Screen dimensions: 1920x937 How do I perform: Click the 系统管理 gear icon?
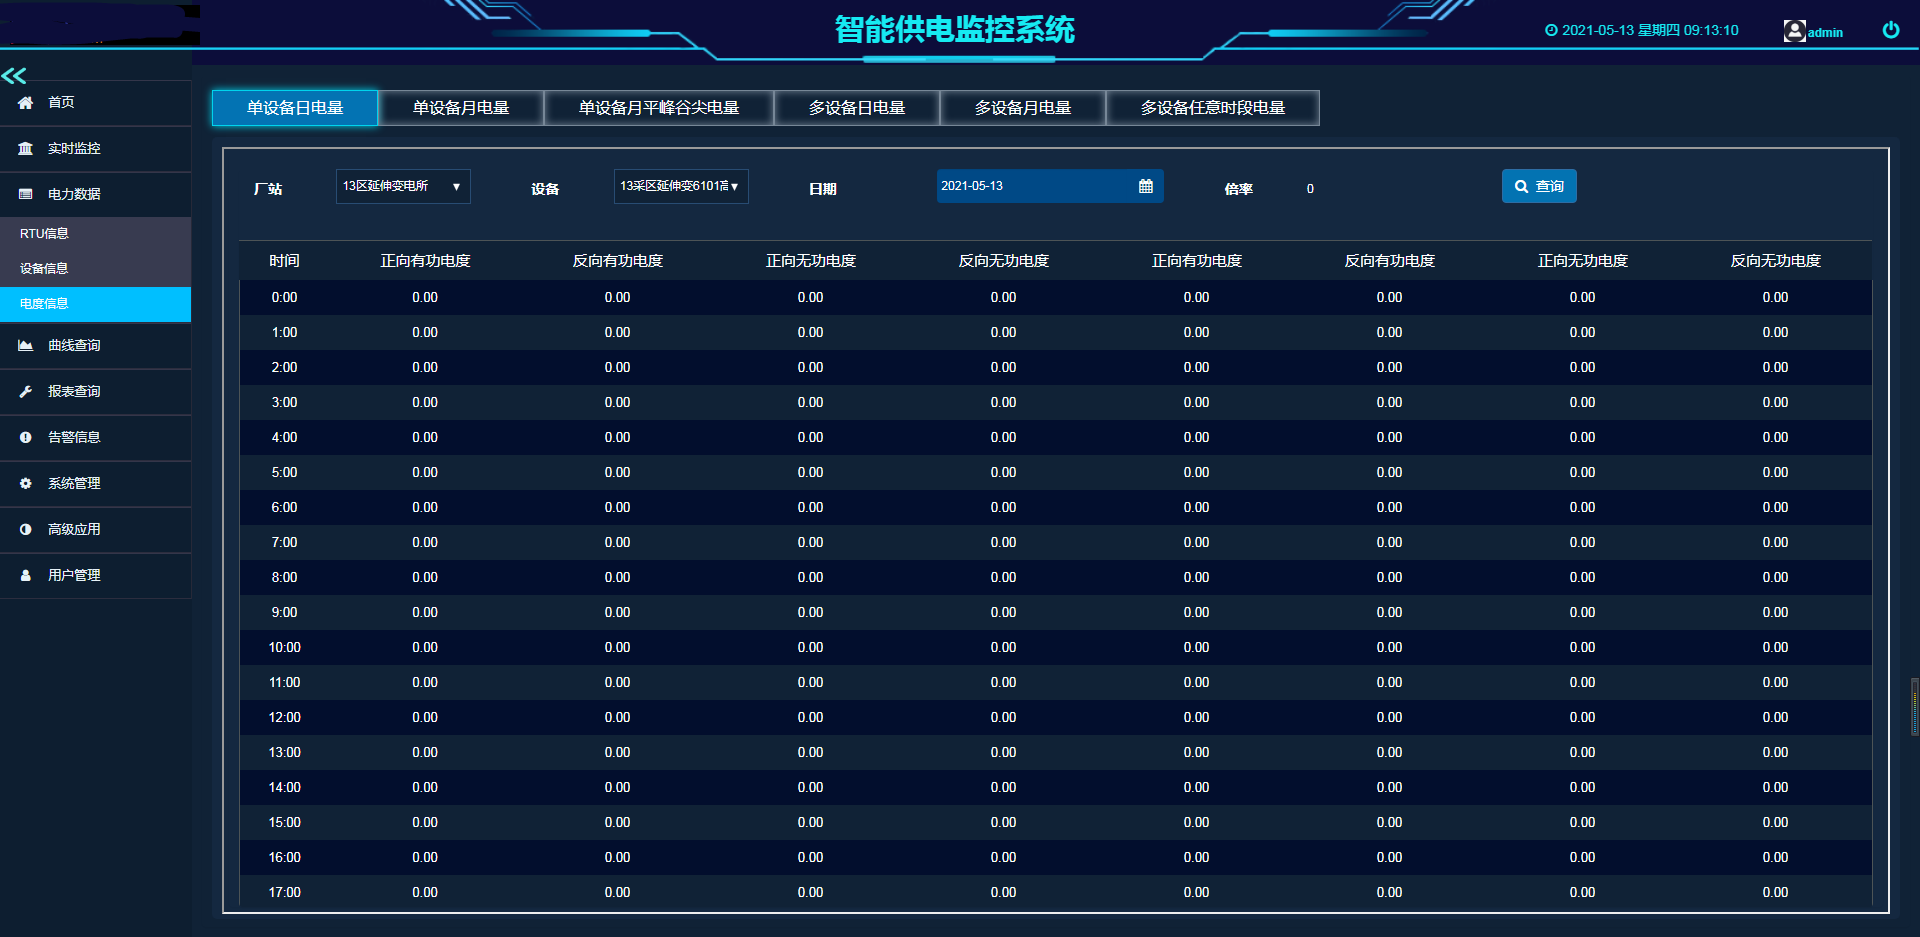(26, 484)
